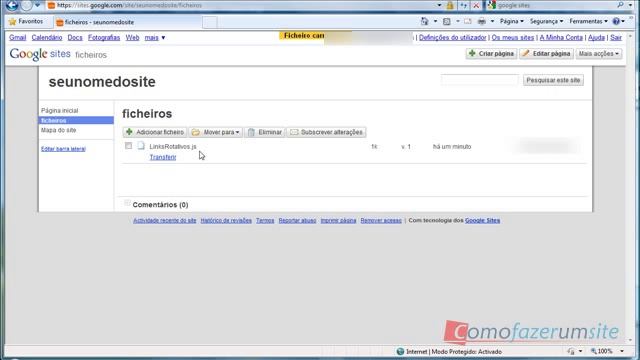Expand the address bar autocomplete dropdown
Screen dimensions: 640x360
[439, 5]
